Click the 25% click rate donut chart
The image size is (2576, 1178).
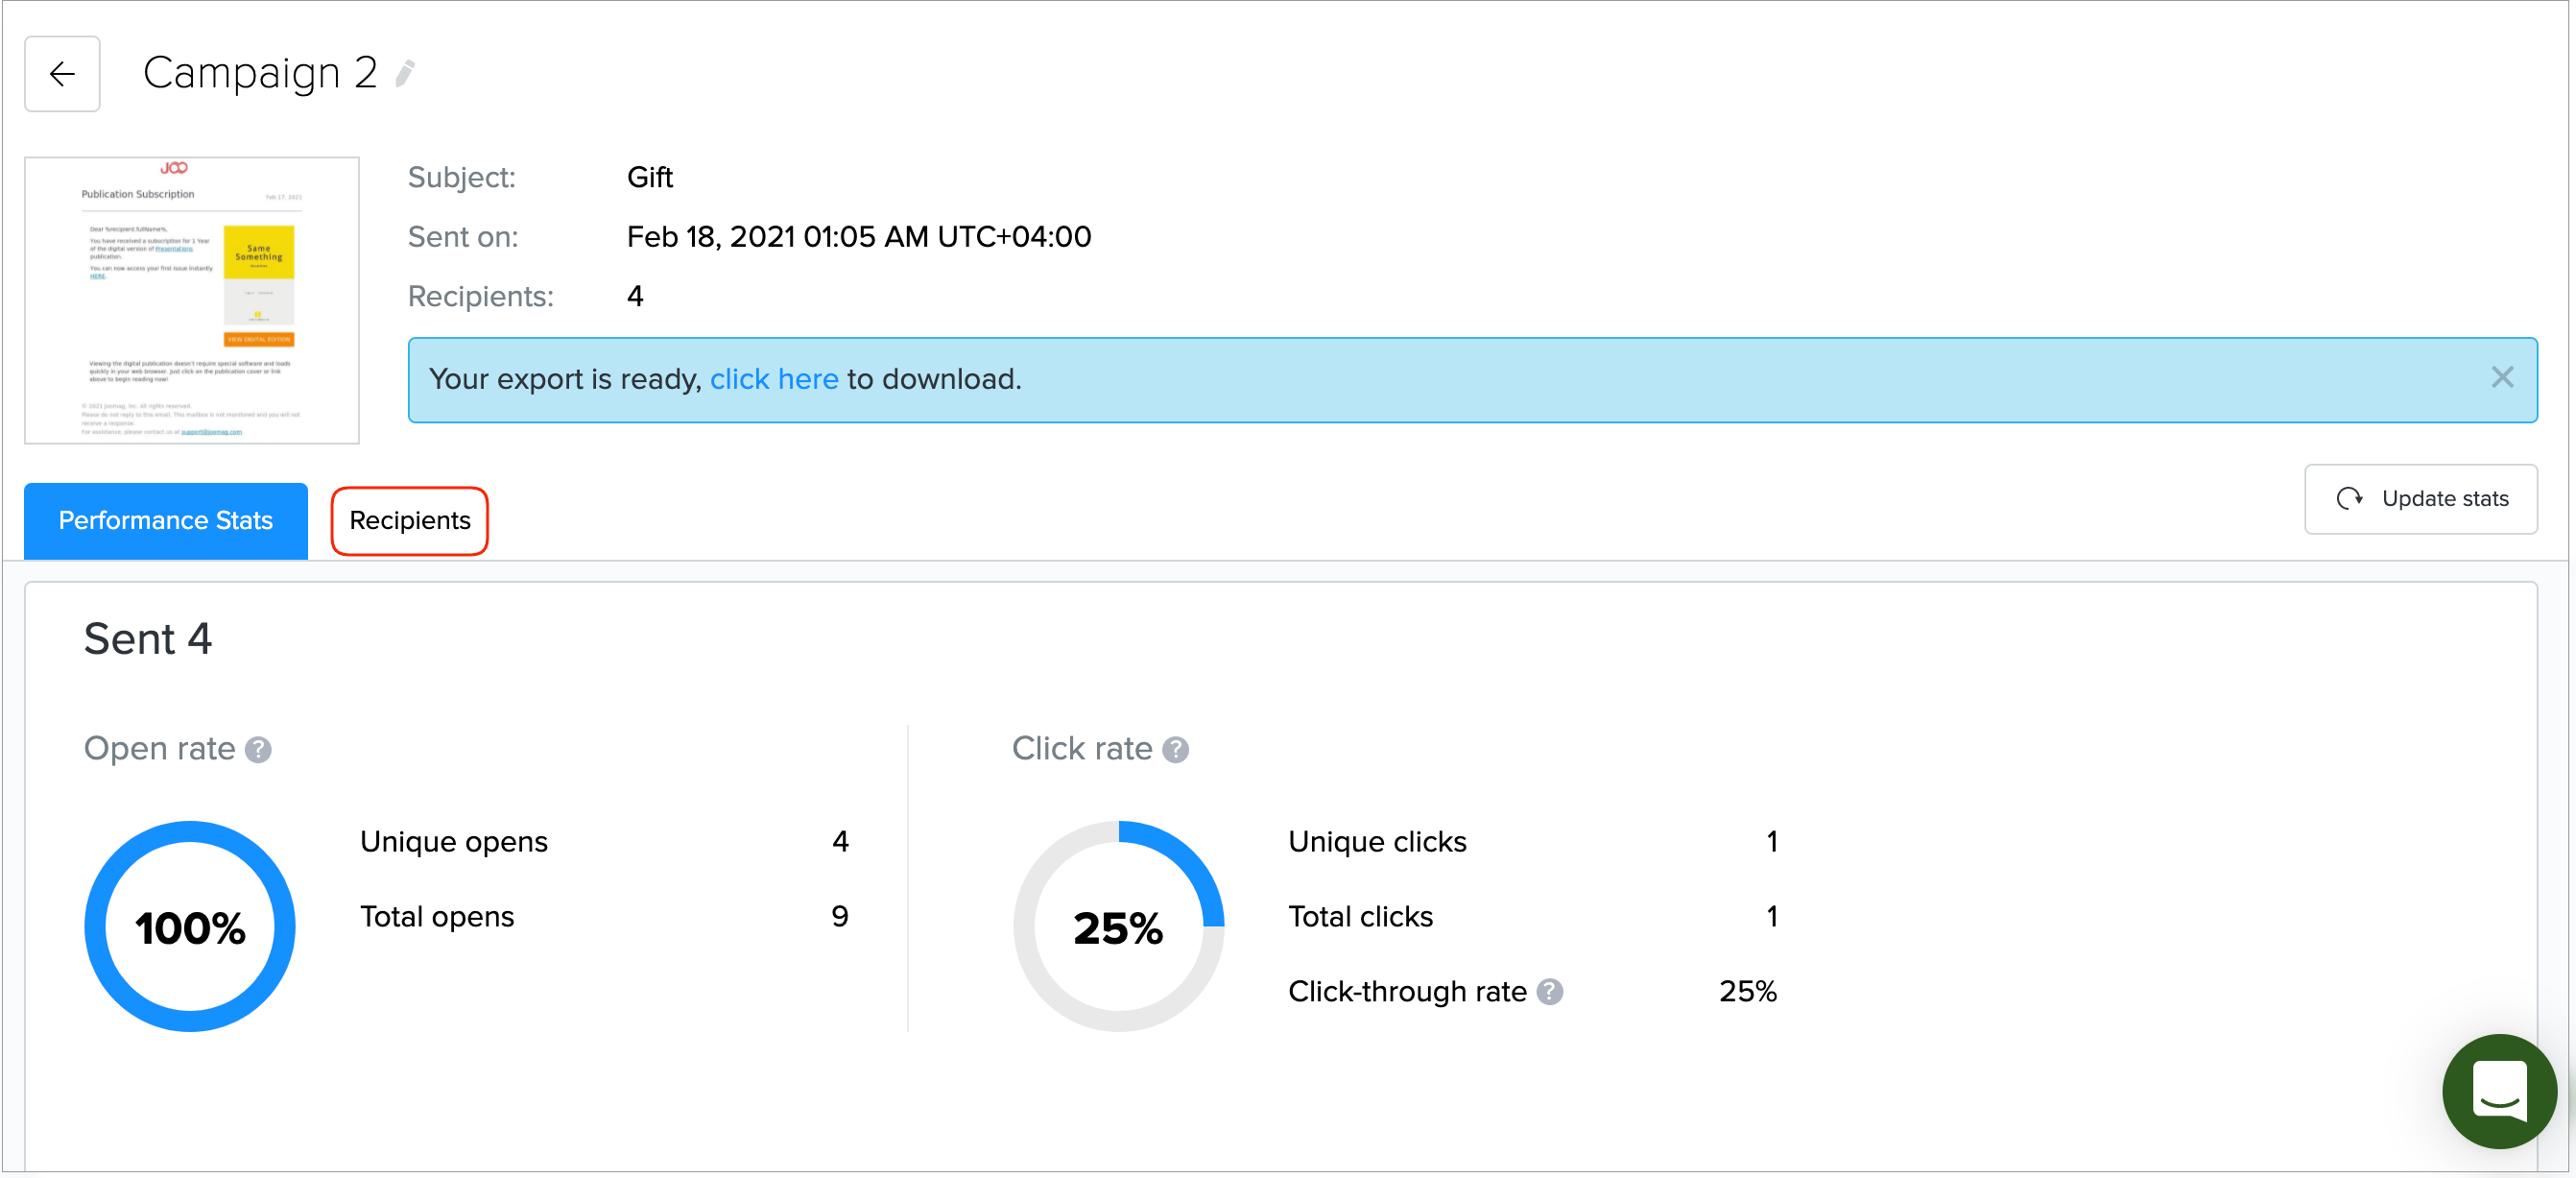point(1118,926)
